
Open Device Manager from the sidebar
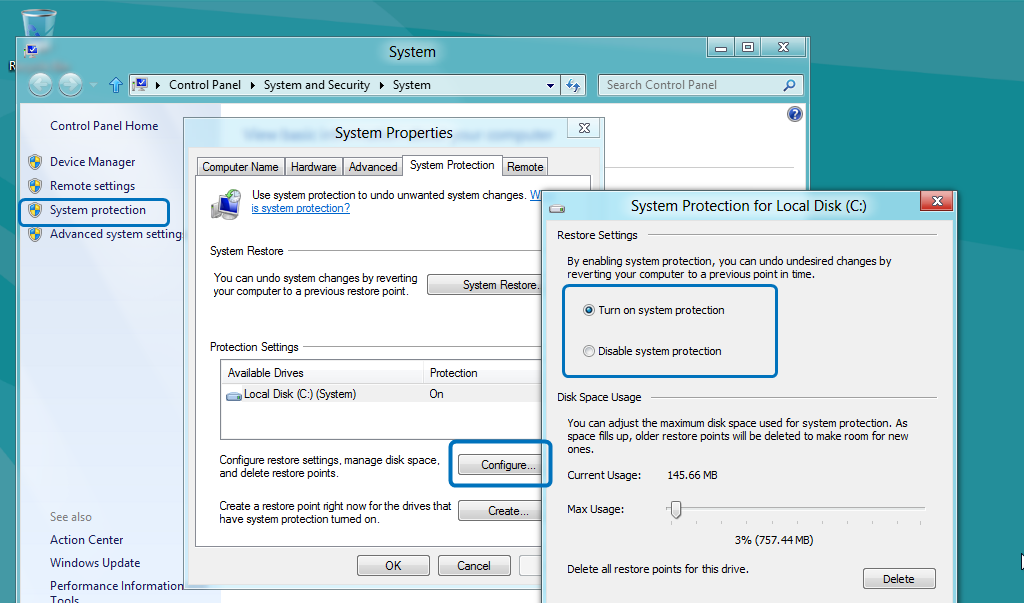click(93, 162)
